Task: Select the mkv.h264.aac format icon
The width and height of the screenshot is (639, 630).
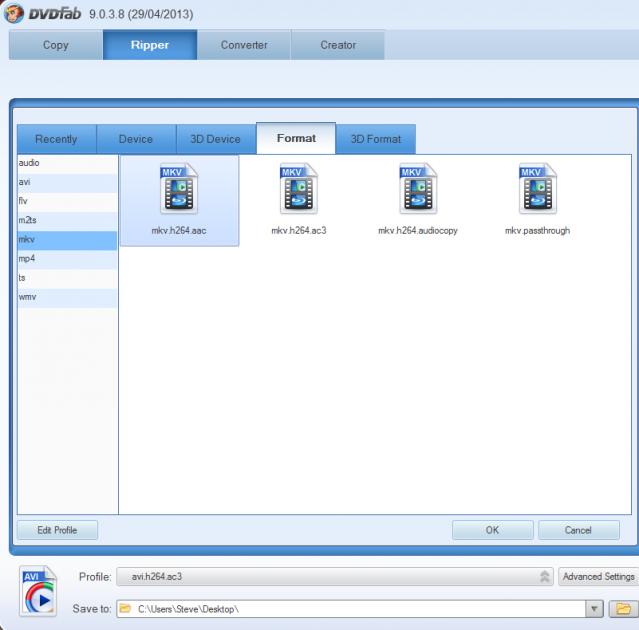Action: pos(179,190)
